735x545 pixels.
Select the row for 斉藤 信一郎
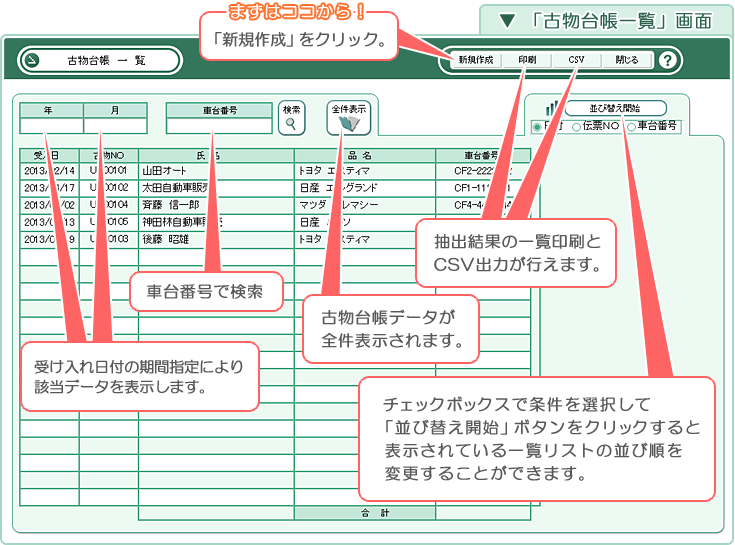pyautogui.click(x=275, y=205)
